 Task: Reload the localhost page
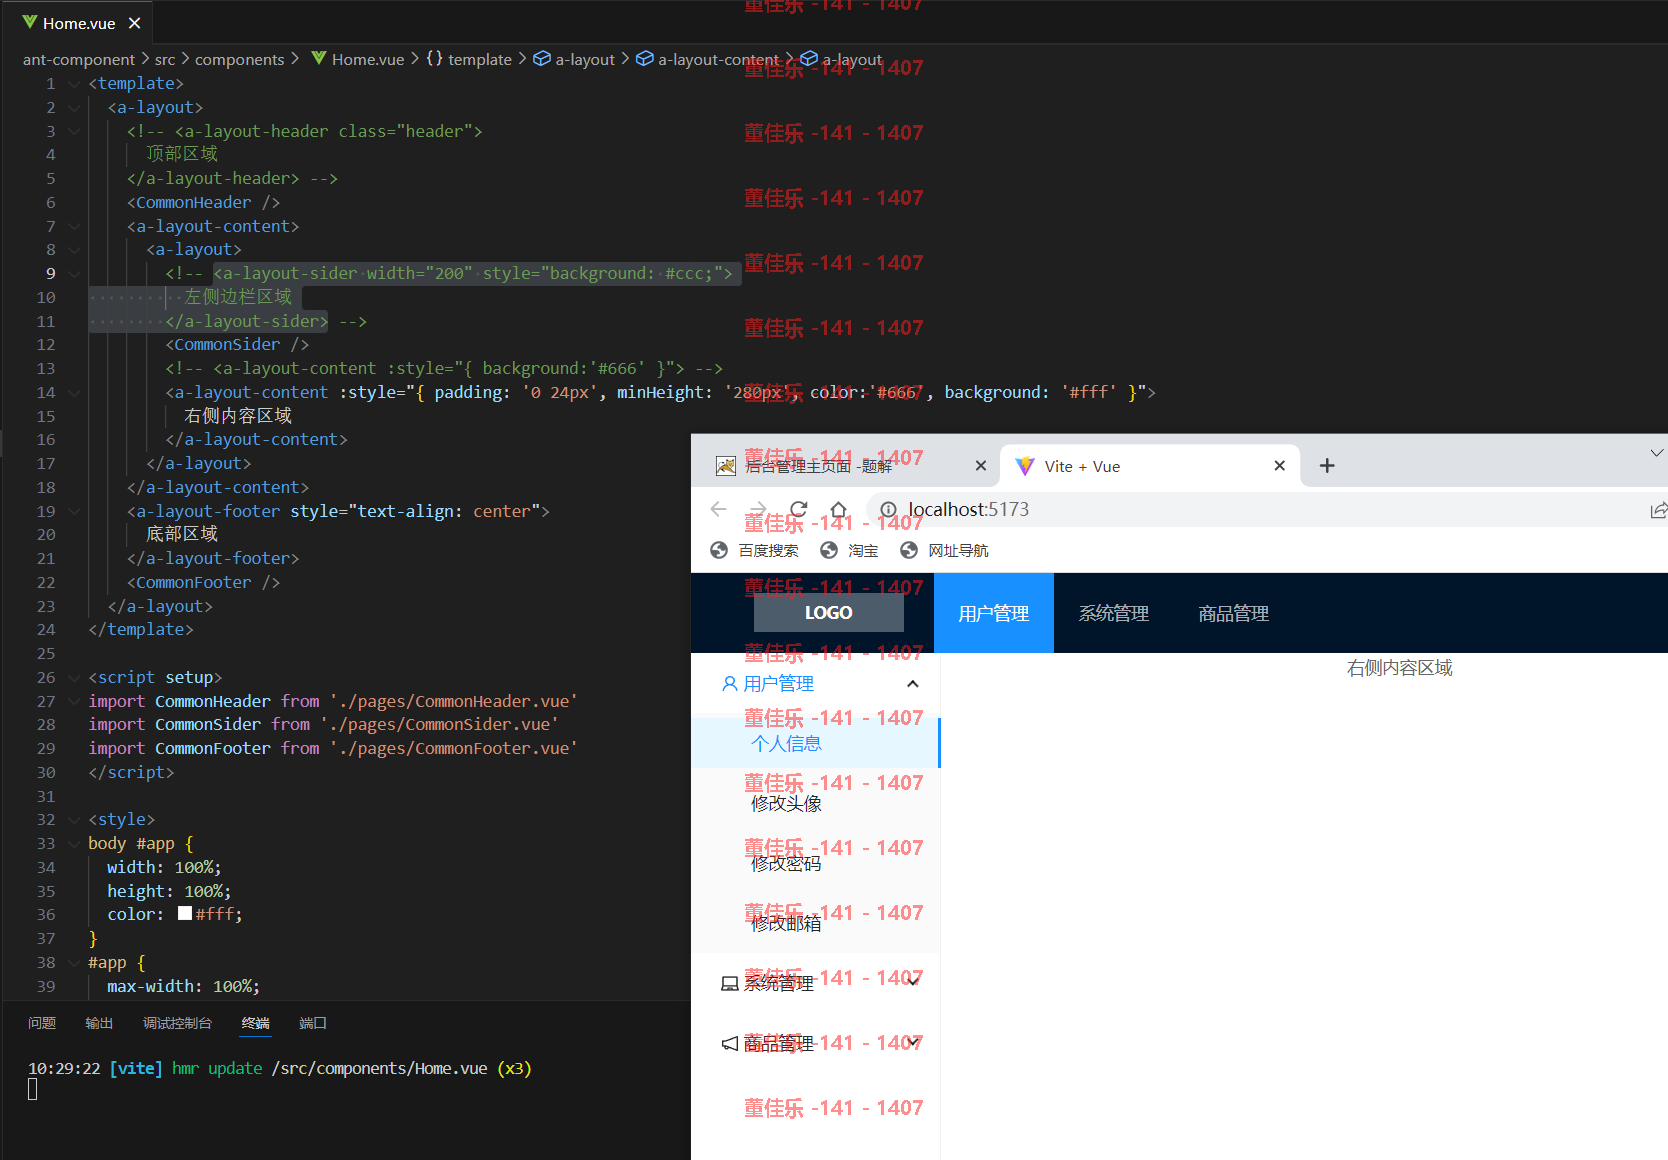pos(799,509)
